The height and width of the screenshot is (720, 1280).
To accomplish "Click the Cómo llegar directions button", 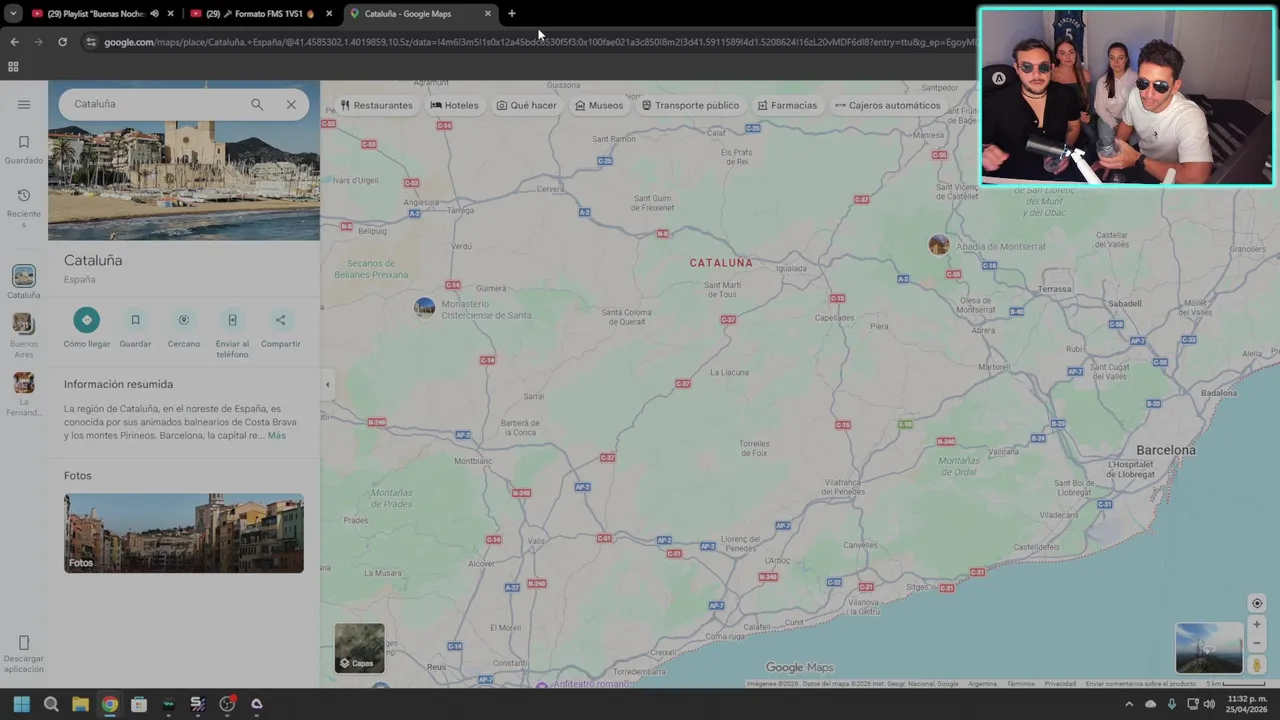I will pos(87,320).
